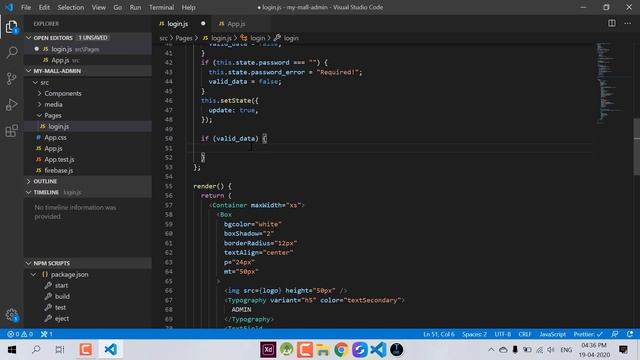This screenshot has height=360, width=640.
Task: Open the Explorer view in activity bar
Action: click(x=11, y=27)
